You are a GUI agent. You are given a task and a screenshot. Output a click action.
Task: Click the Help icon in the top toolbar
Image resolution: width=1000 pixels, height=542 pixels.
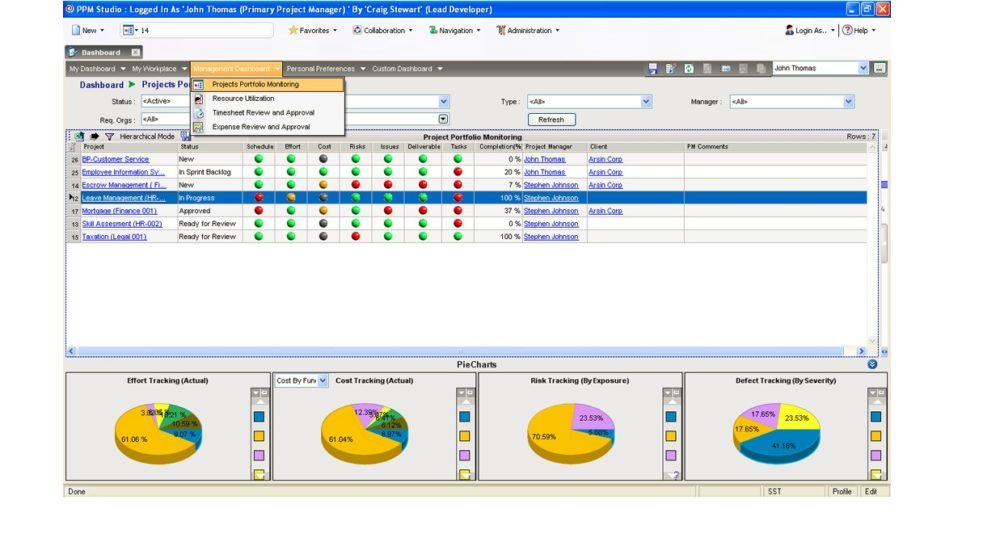tap(847, 31)
